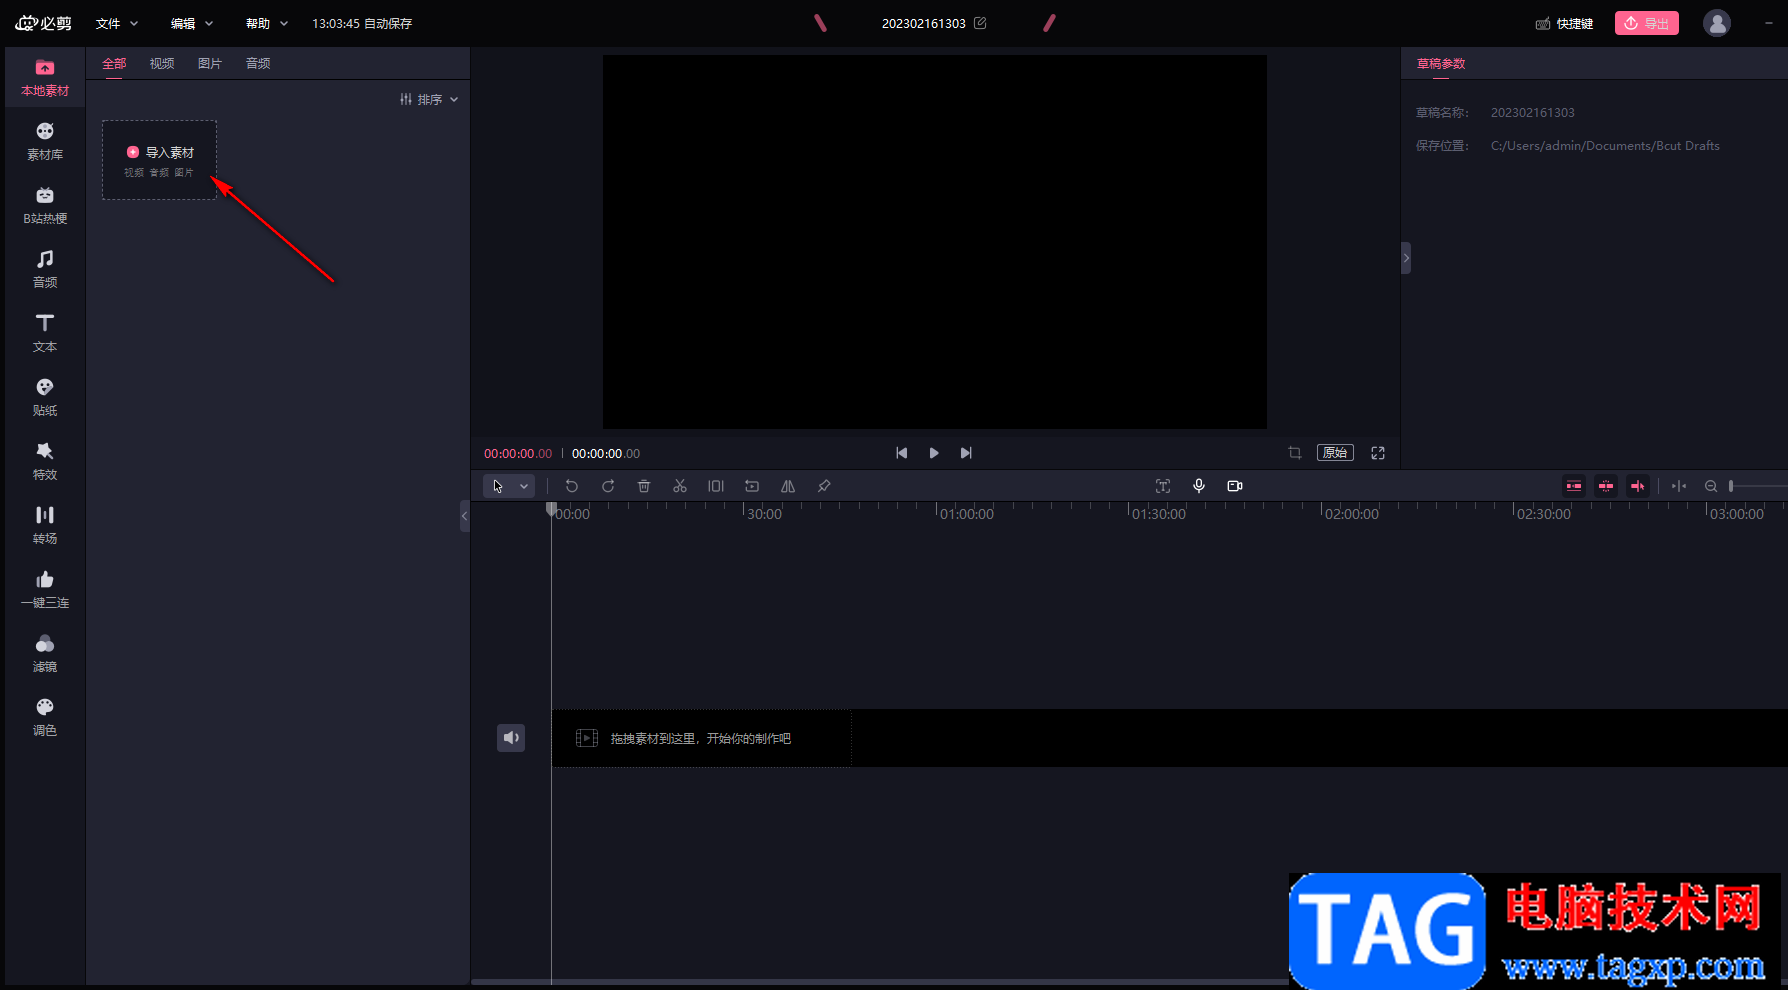Click the pencil icon to rename draft
Viewport: 1788px width, 990px height.
tap(980, 23)
